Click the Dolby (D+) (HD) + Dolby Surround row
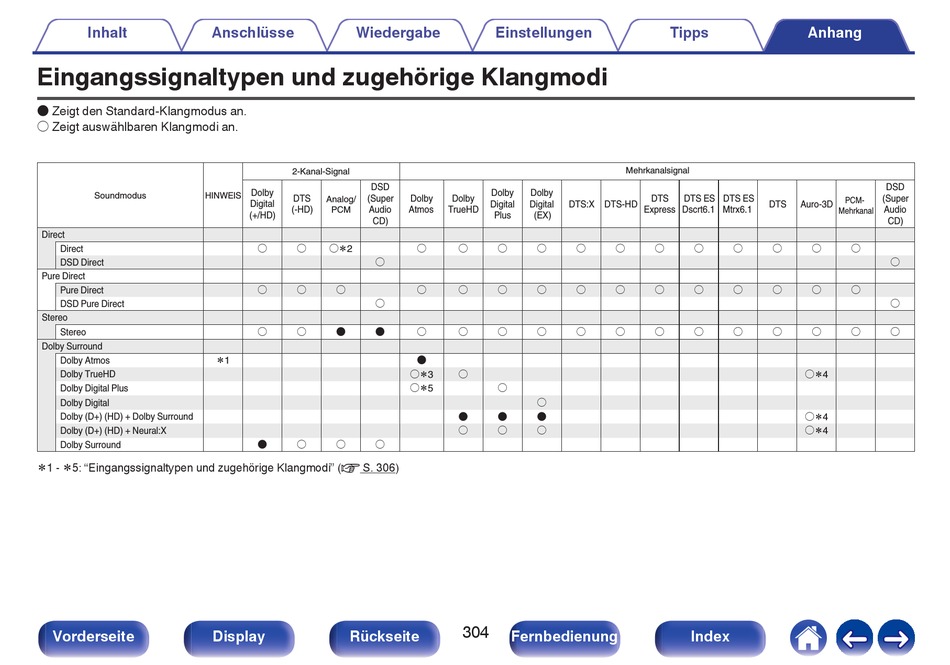Viewport: 950px width, 665px height. point(126,417)
